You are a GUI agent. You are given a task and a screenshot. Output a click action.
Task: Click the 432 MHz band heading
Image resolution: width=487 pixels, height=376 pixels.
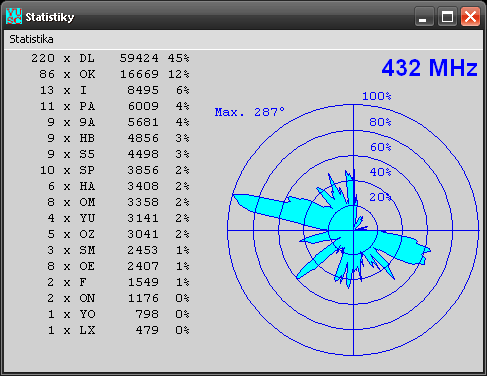click(429, 68)
